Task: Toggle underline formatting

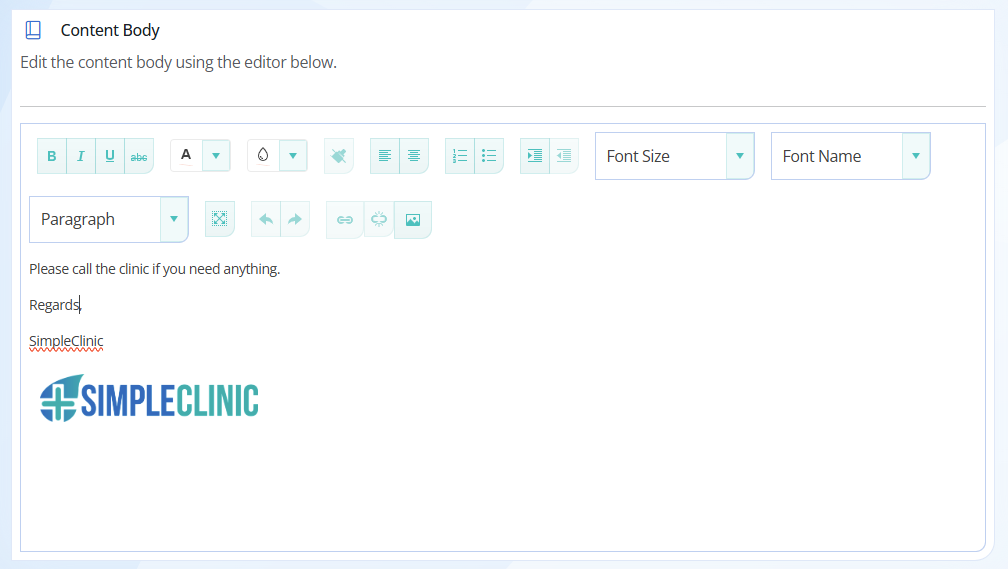Action: pos(110,156)
